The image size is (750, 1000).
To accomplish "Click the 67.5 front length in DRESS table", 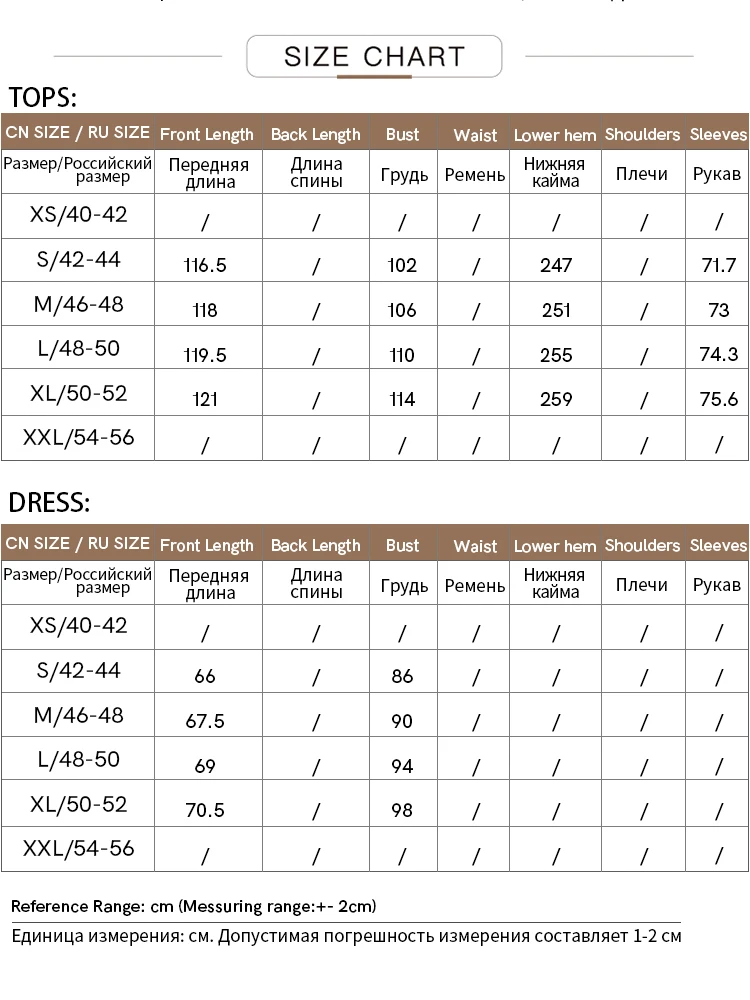I will point(205,721).
